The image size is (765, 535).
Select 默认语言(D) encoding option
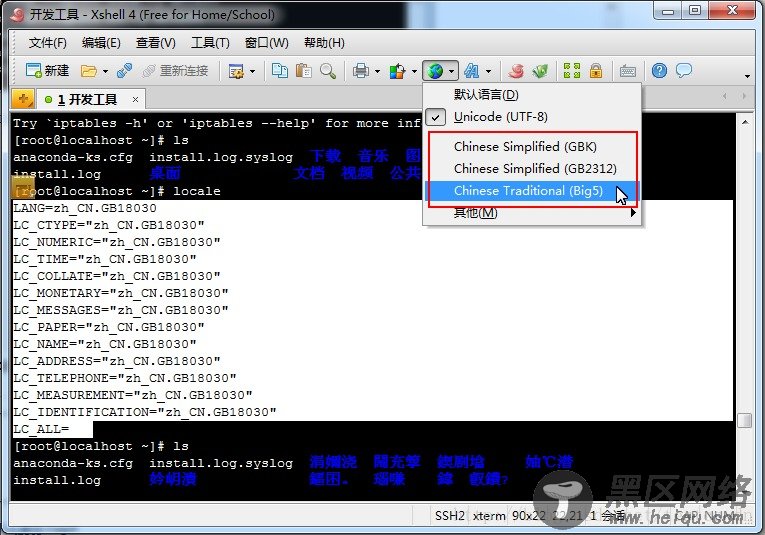tap(532, 95)
